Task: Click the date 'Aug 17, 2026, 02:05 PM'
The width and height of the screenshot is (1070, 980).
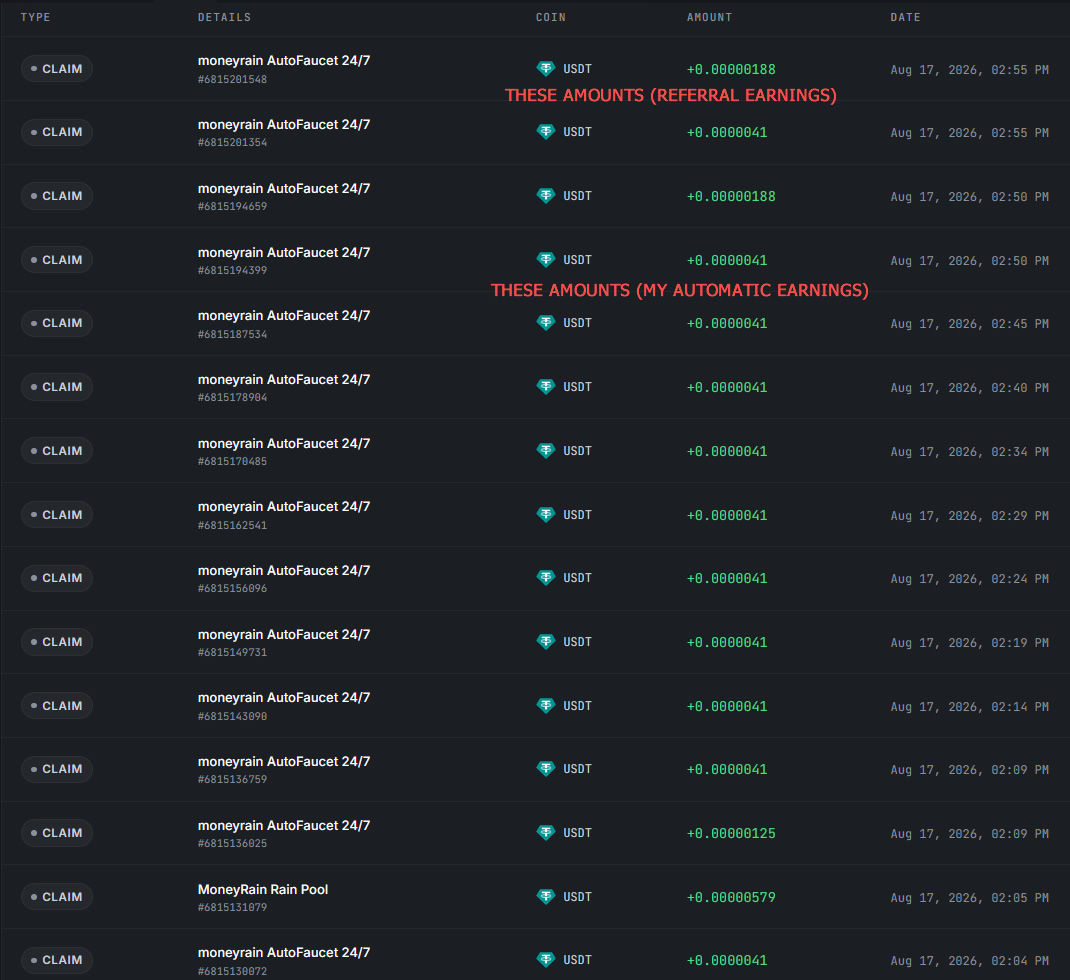Action: pyautogui.click(x=969, y=897)
